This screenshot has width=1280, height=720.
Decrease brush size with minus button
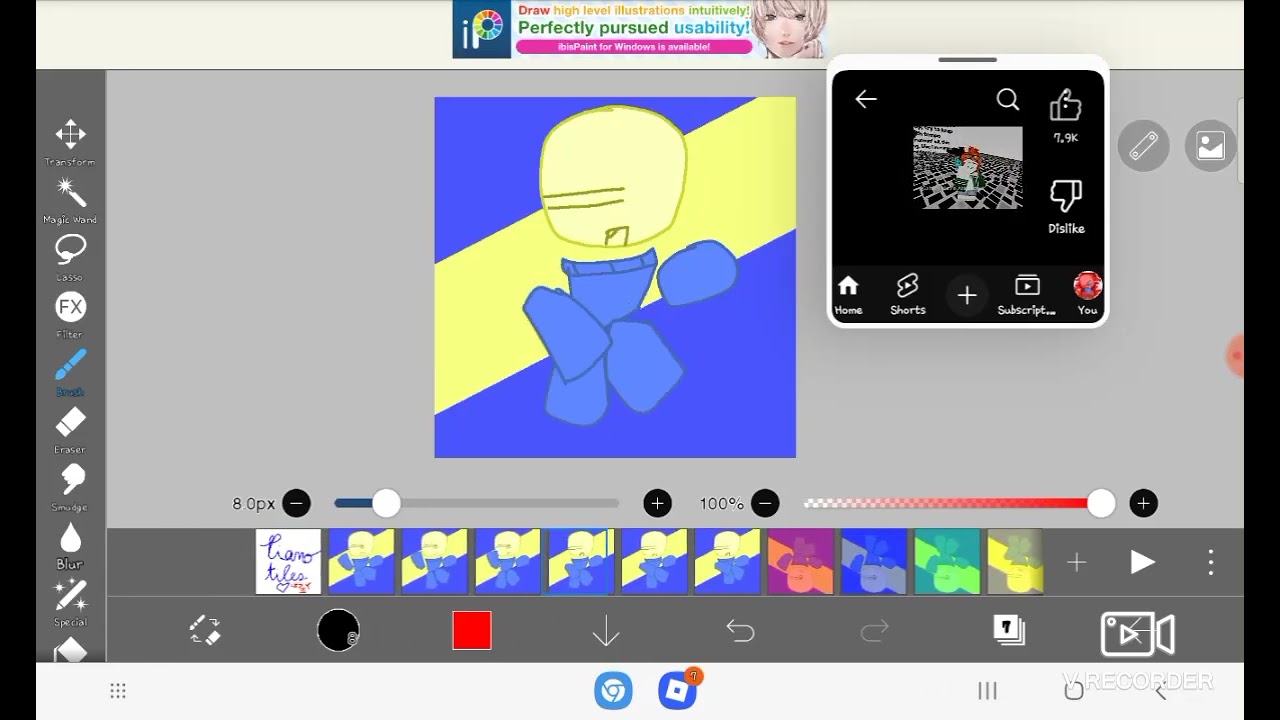(x=296, y=503)
